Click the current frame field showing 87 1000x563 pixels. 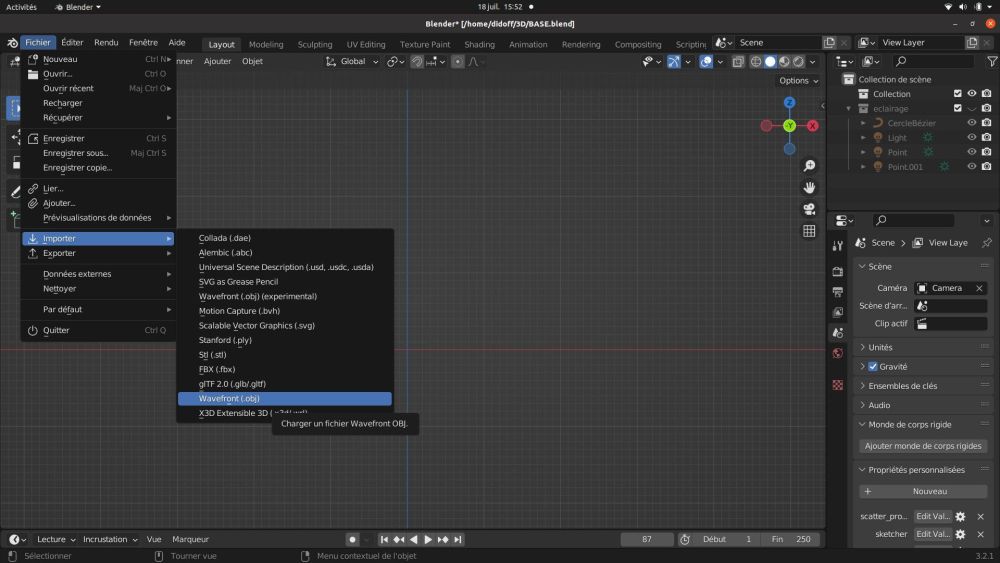pos(646,540)
